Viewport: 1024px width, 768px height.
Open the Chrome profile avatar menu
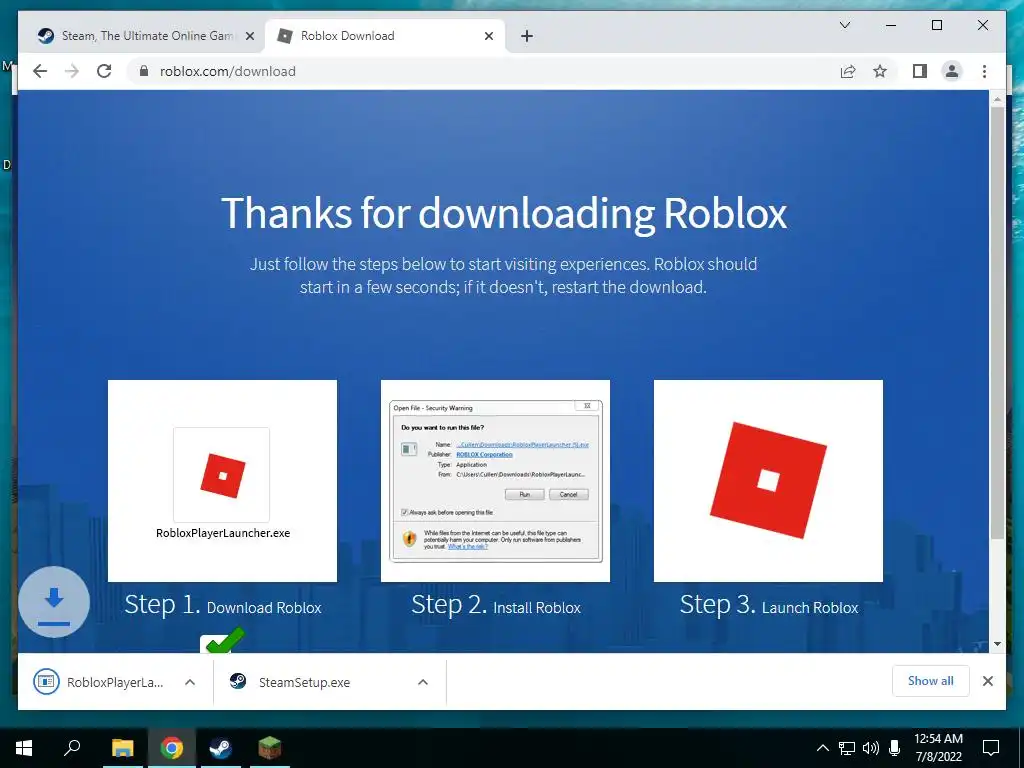pos(952,71)
